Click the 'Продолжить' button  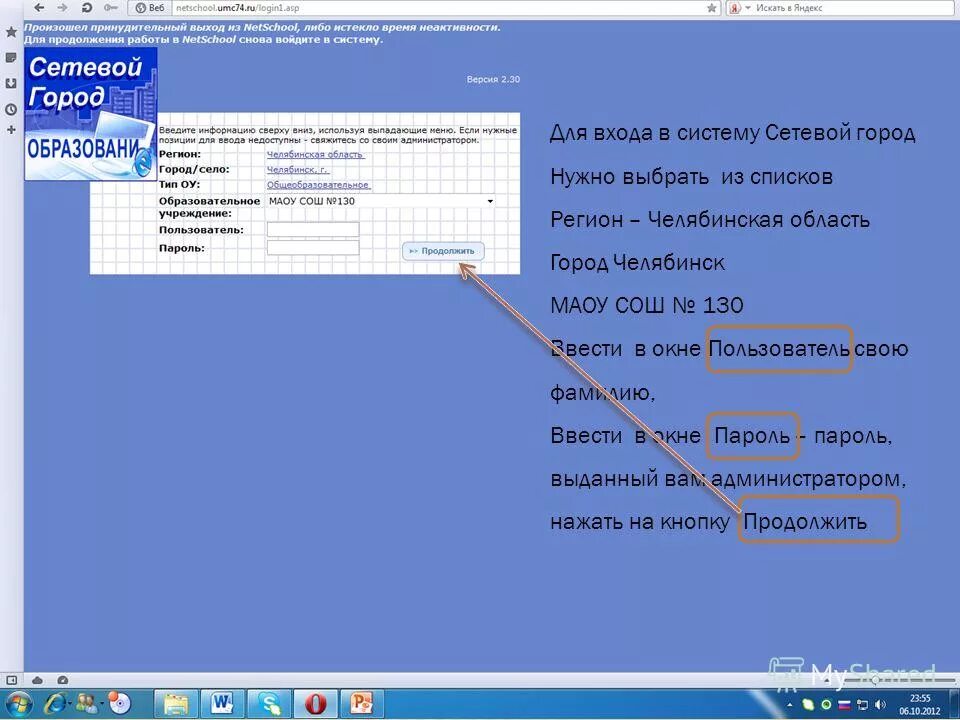(x=443, y=251)
